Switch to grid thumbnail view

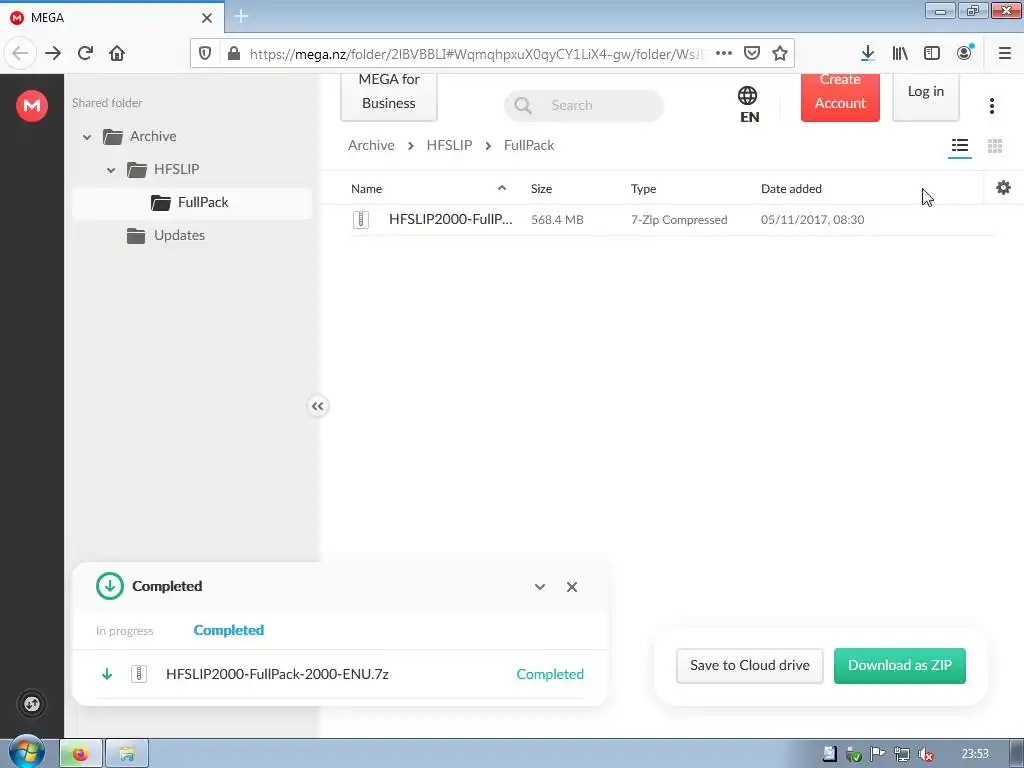point(995,146)
